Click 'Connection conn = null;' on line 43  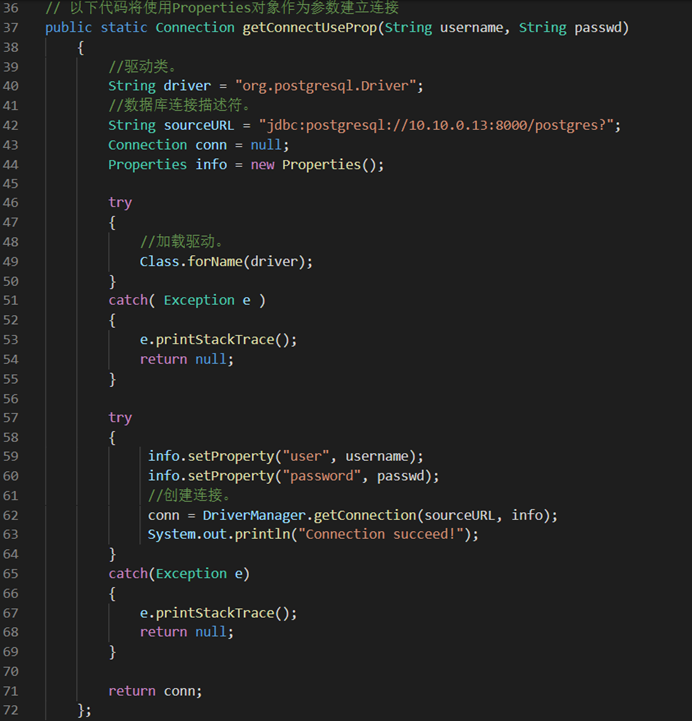pyautogui.click(x=199, y=145)
